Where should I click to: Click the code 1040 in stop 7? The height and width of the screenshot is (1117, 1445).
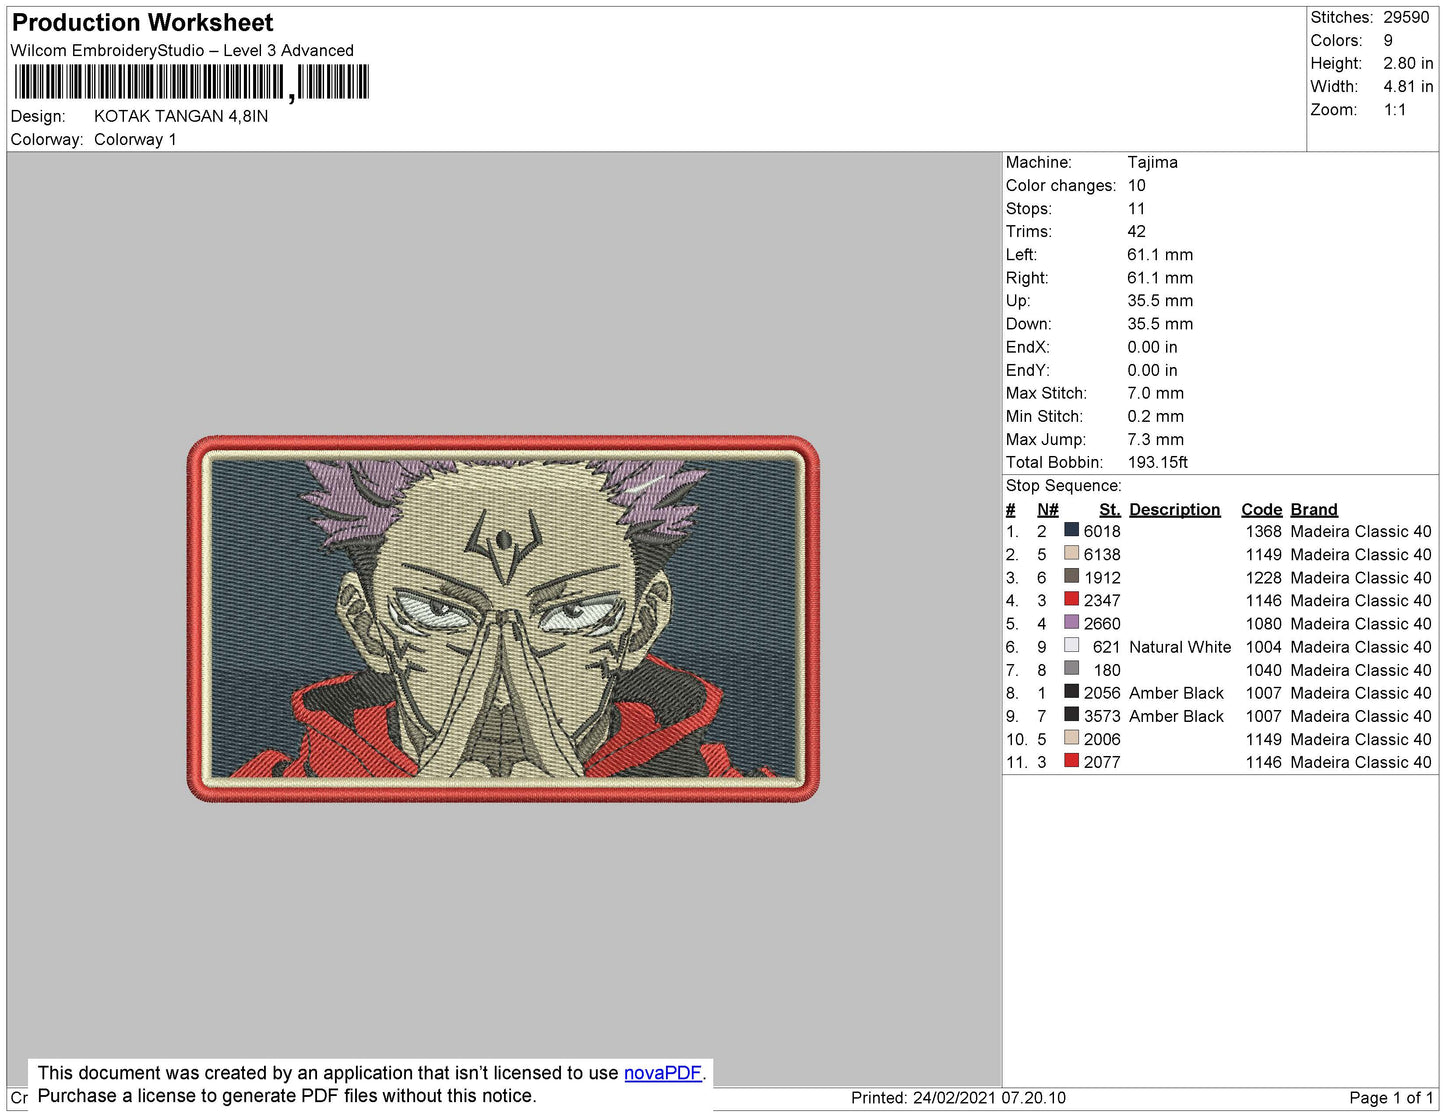tap(1263, 670)
